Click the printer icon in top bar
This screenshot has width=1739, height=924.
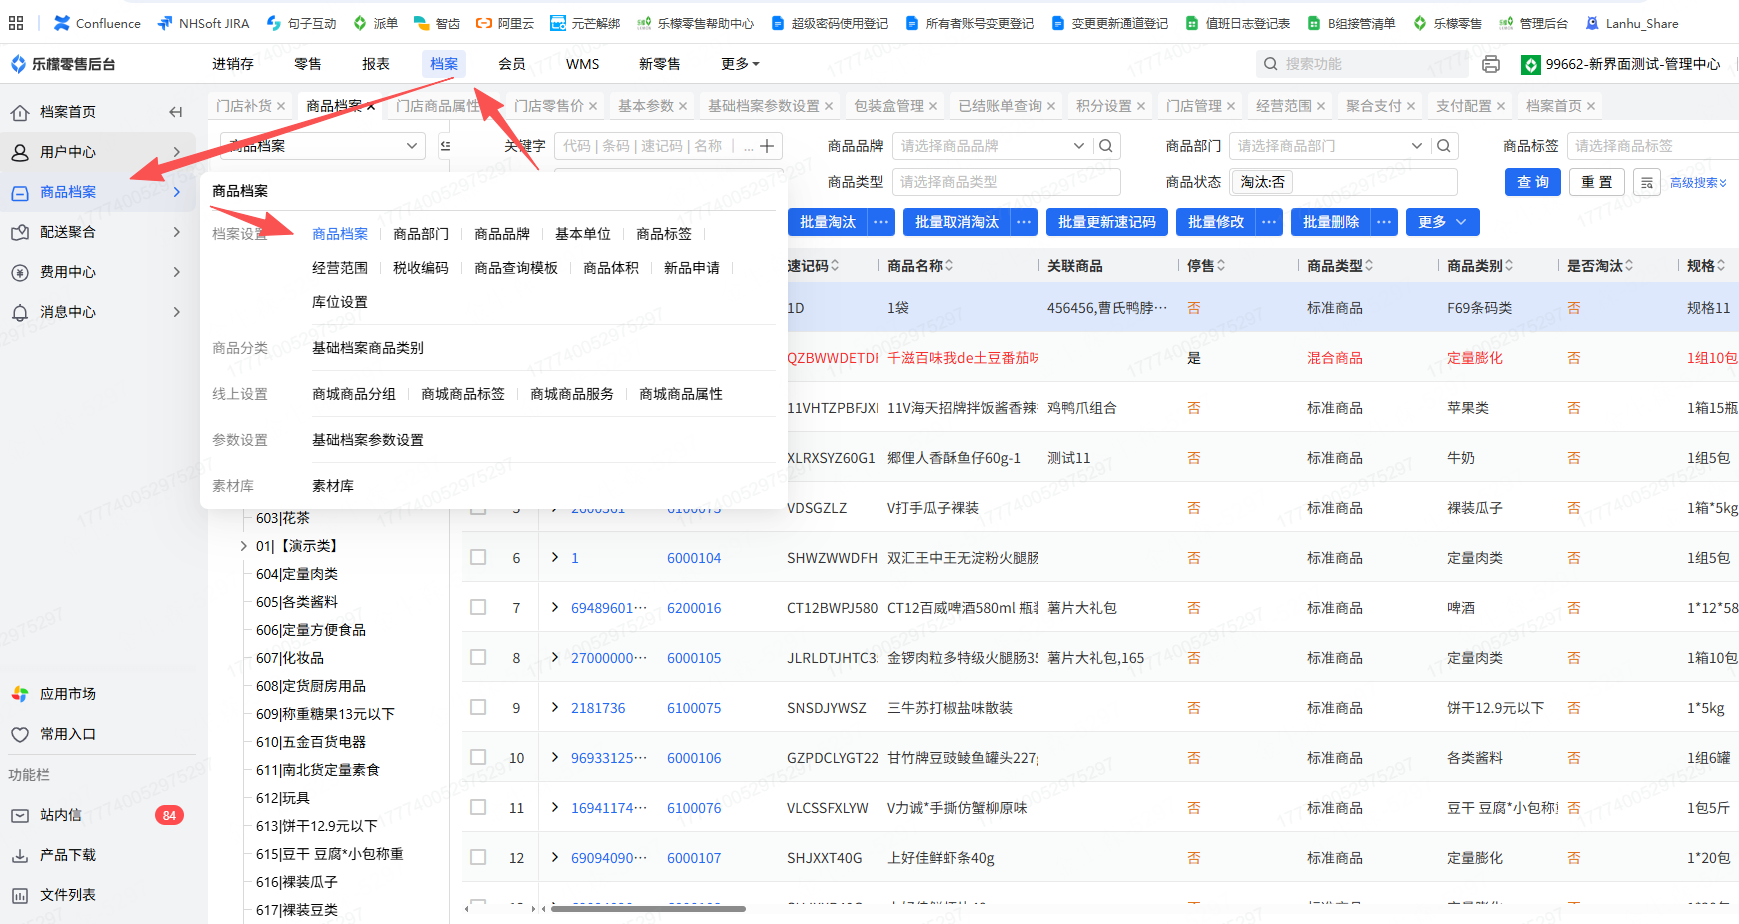tap(1490, 64)
